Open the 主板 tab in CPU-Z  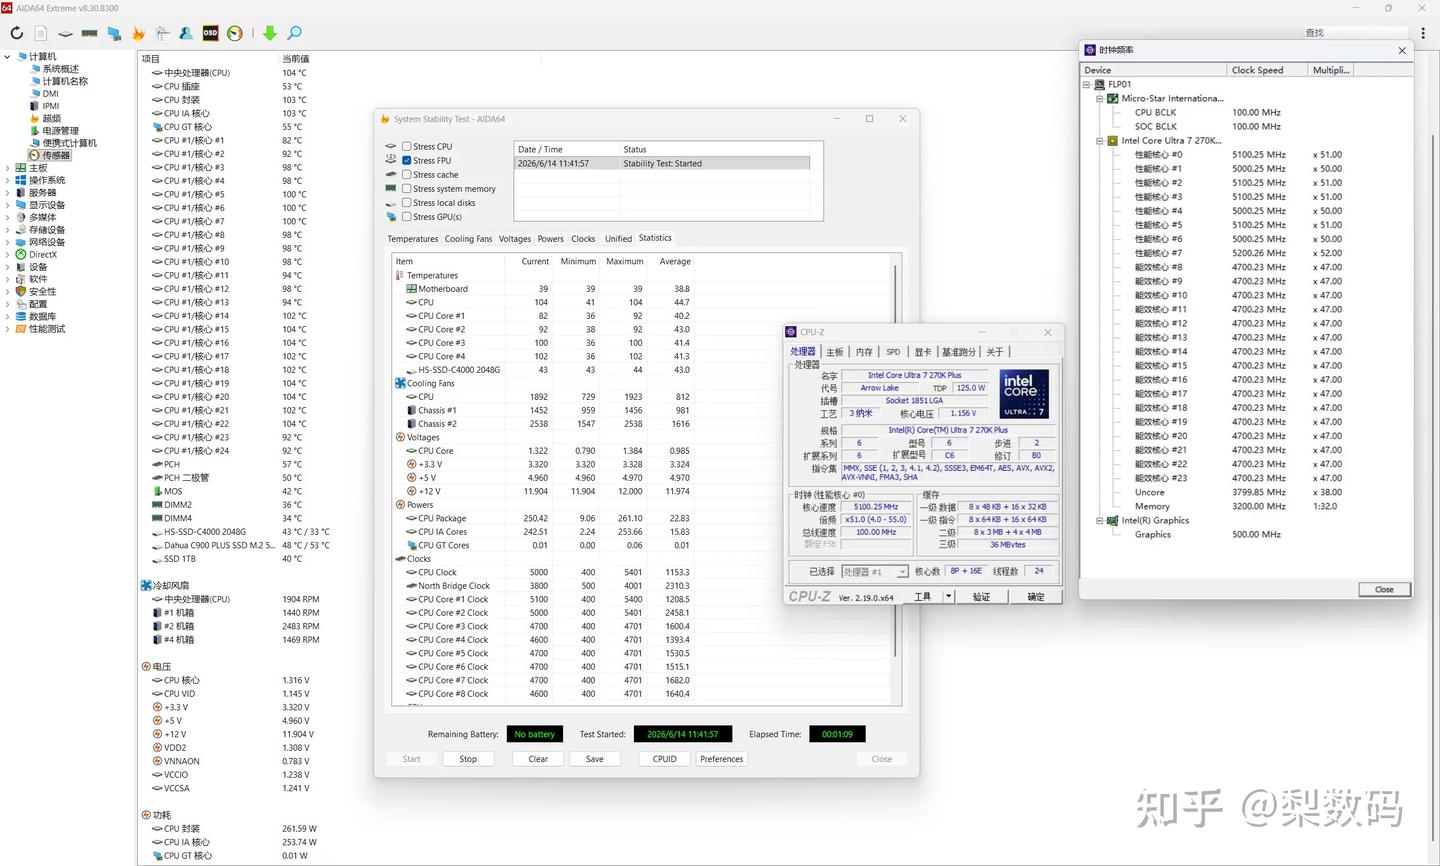(835, 352)
